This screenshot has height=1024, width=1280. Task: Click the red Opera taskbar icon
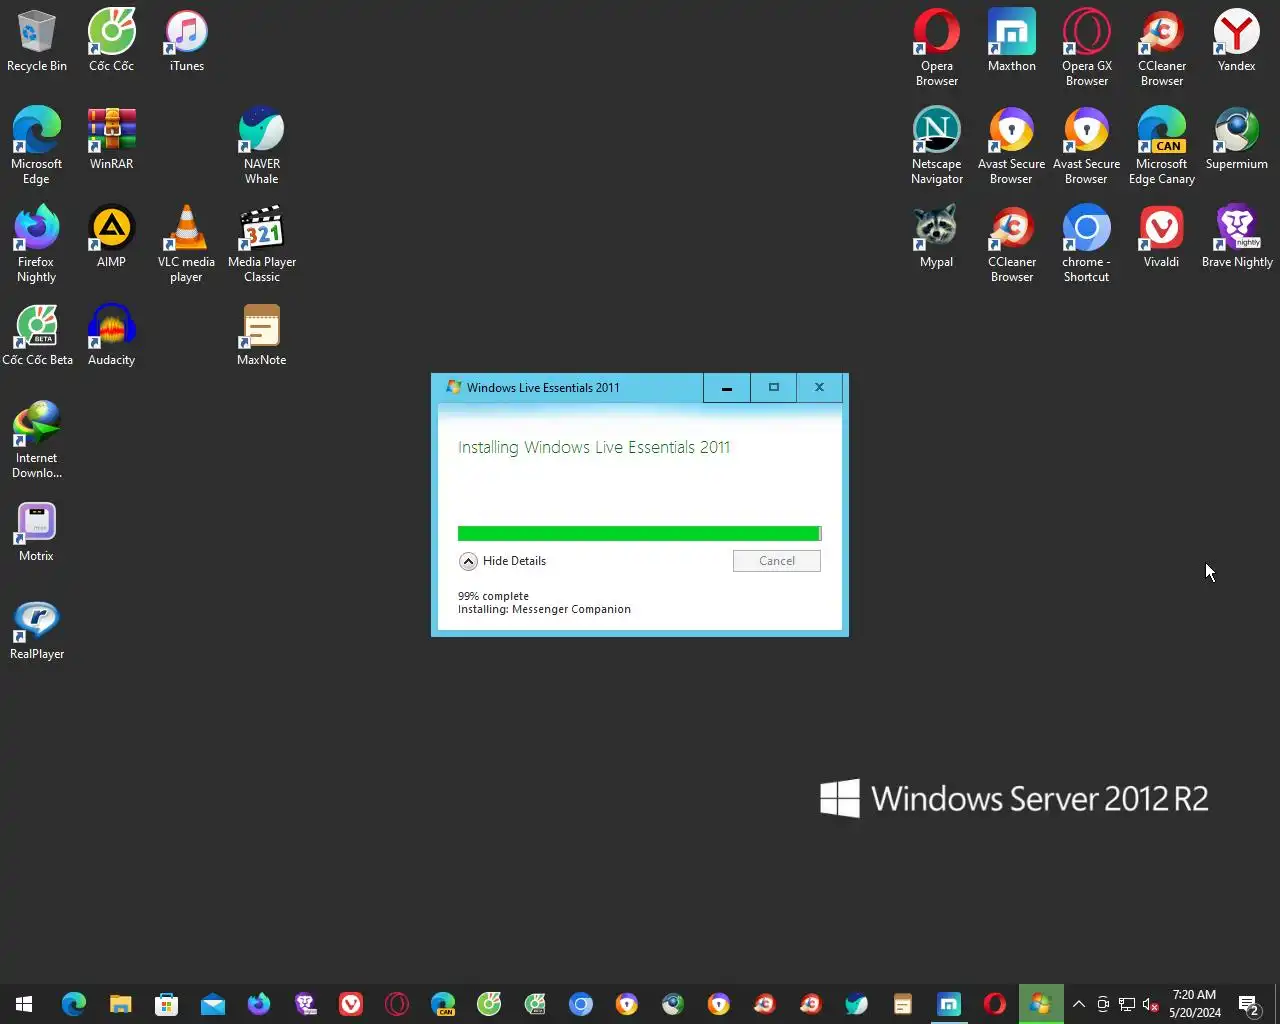[995, 1004]
